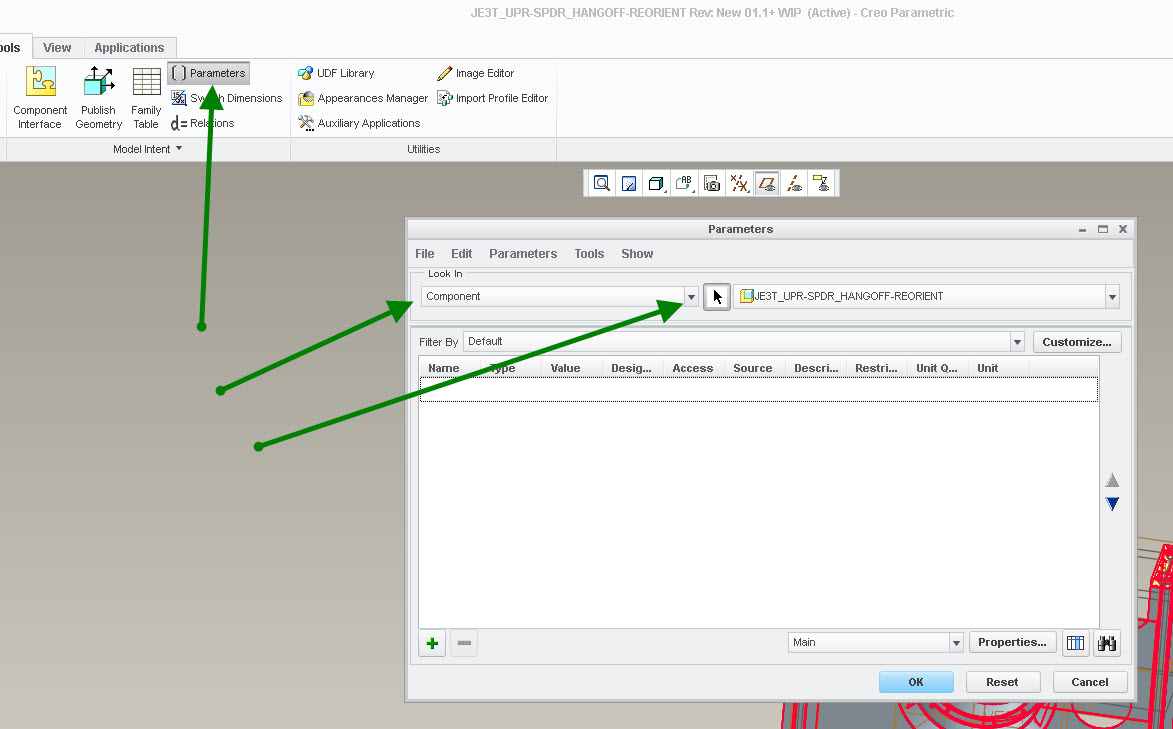The width and height of the screenshot is (1173, 729).
Task: Click the Properties... button
Action: (x=1012, y=642)
